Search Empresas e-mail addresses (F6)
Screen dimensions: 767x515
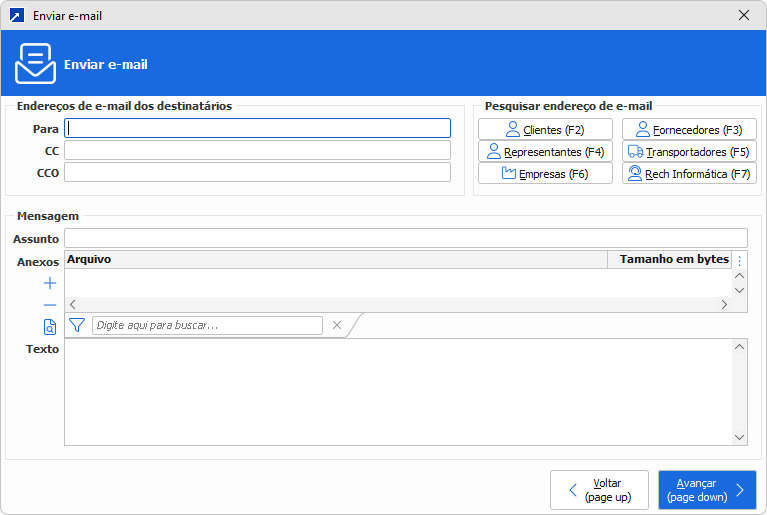[x=545, y=173]
